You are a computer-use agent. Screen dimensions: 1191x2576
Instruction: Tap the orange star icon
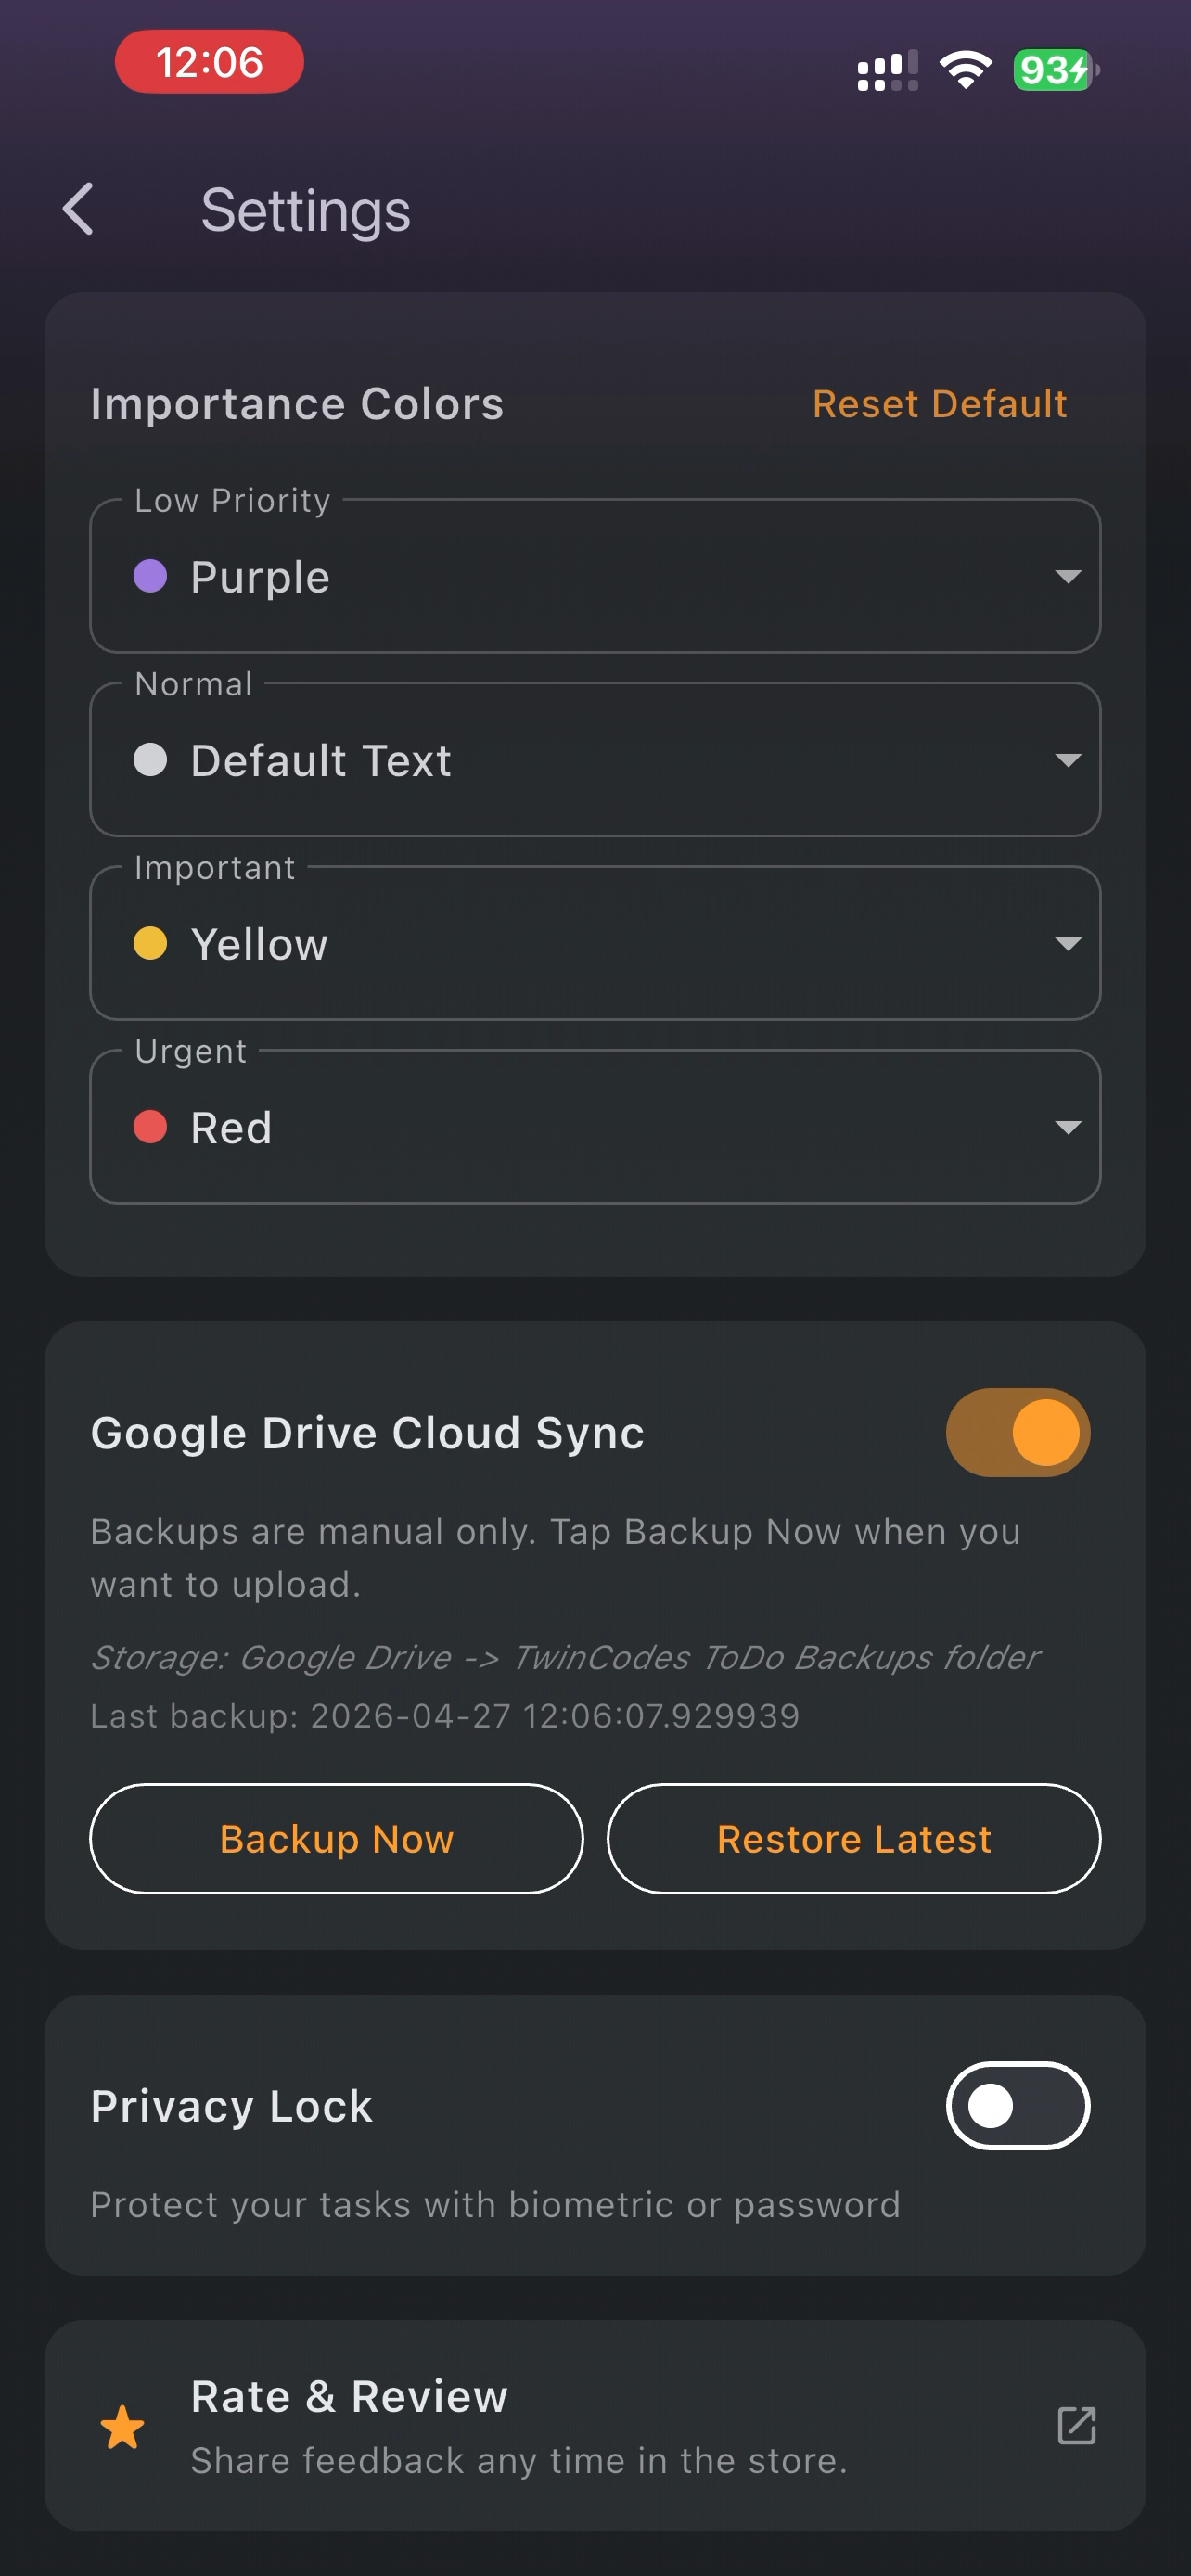point(123,2427)
